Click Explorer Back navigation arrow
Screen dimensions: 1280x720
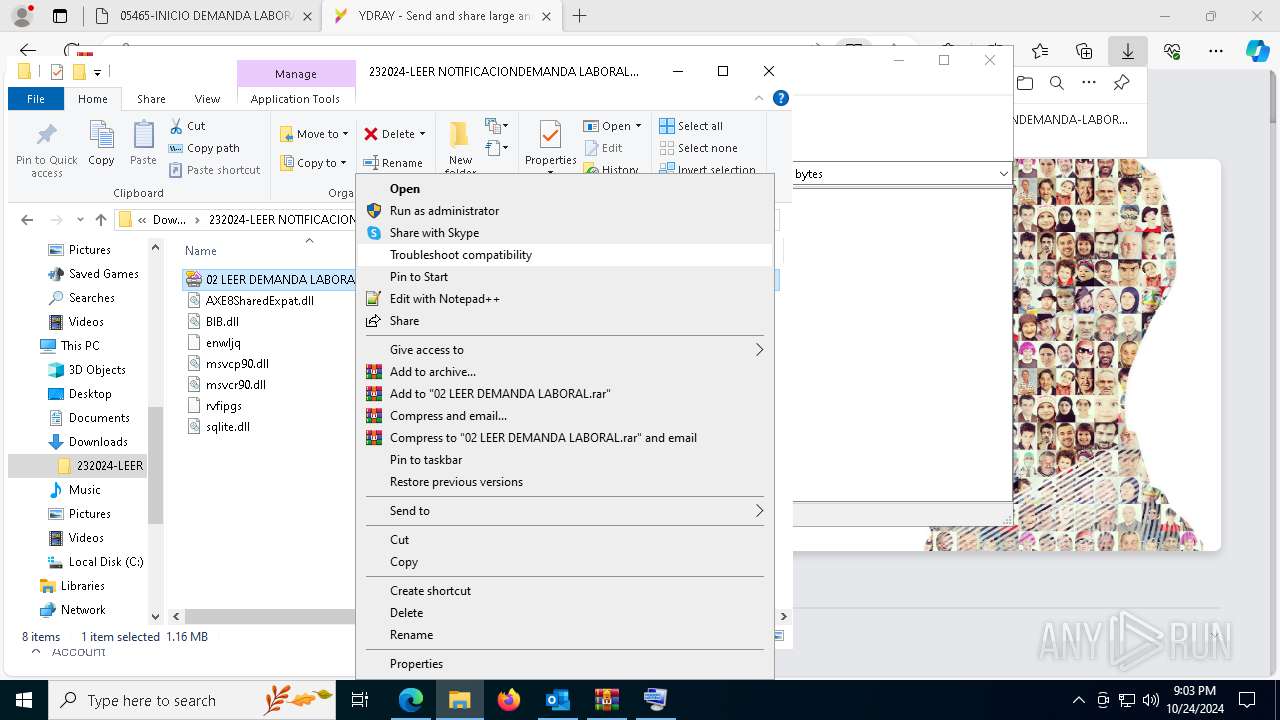pyautogui.click(x=27, y=220)
